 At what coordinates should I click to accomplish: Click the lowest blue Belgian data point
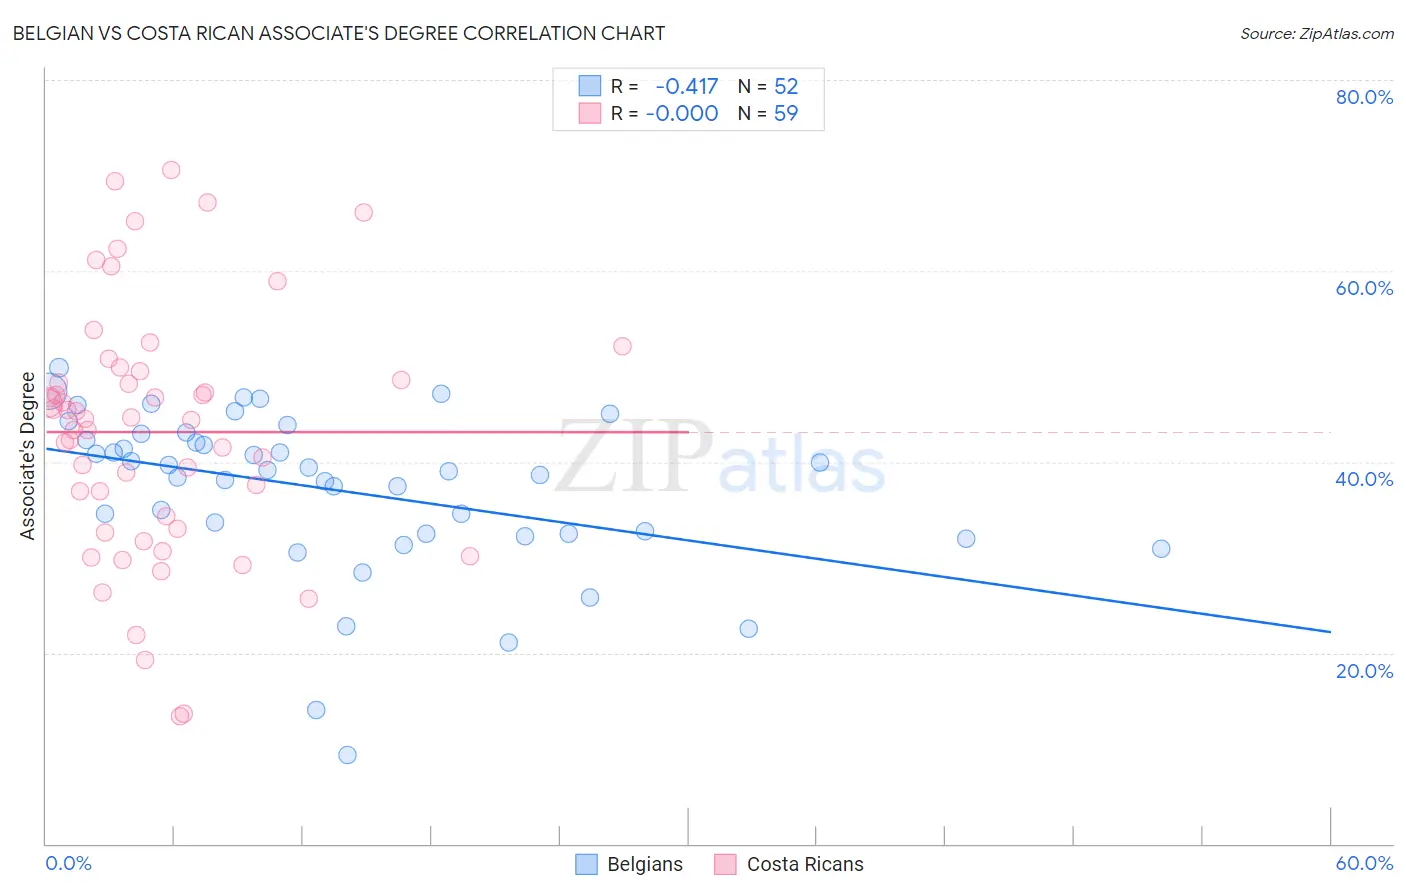pyautogui.click(x=347, y=755)
